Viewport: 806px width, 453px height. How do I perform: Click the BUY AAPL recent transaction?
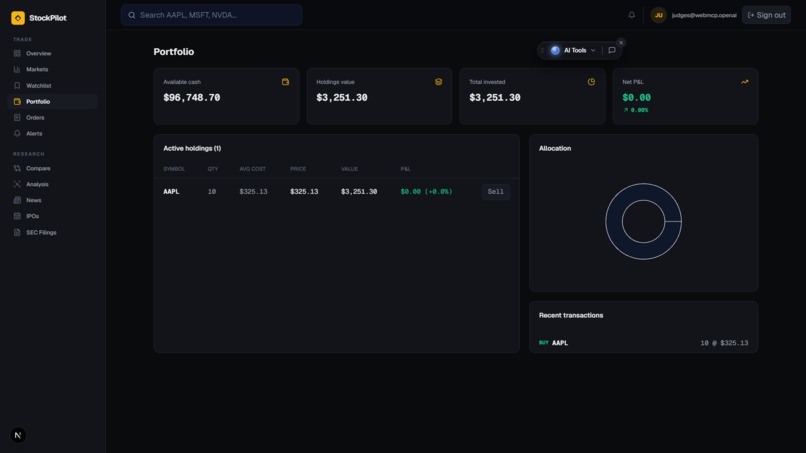coord(643,342)
